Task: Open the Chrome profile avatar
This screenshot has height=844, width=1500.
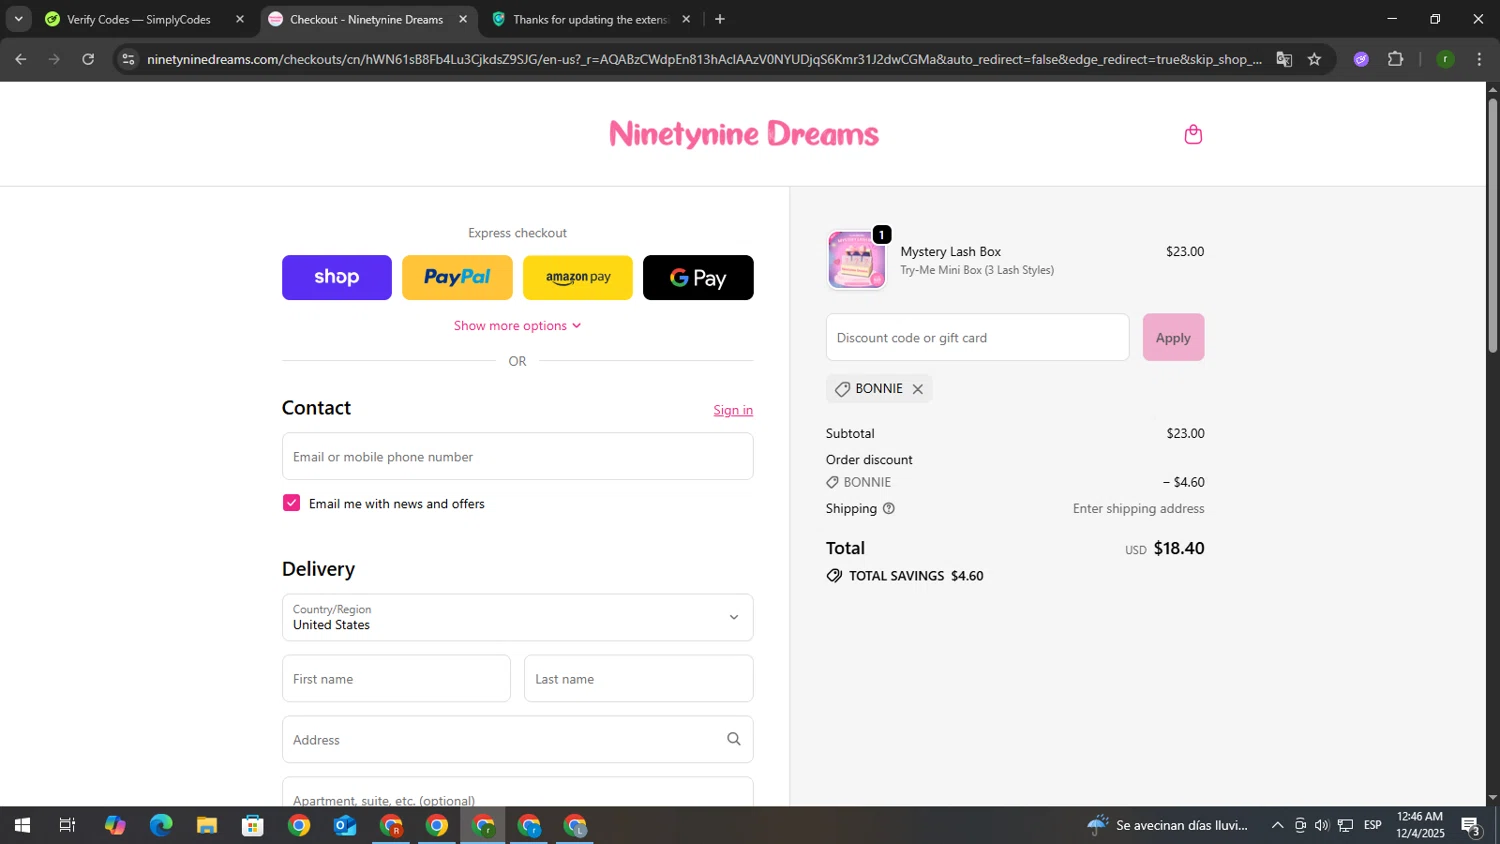Action: (x=1445, y=59)
